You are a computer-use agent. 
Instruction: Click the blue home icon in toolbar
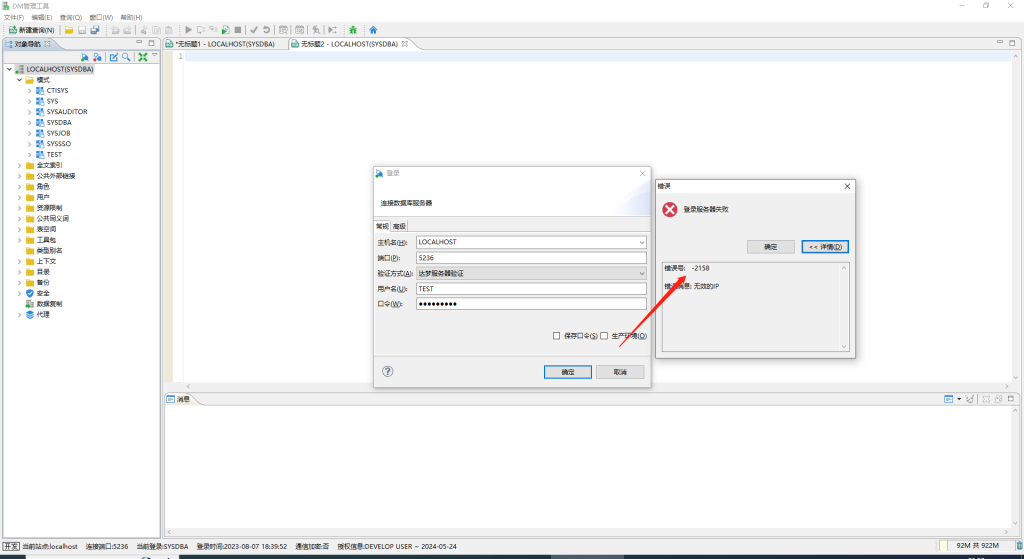tap(373, 30)
